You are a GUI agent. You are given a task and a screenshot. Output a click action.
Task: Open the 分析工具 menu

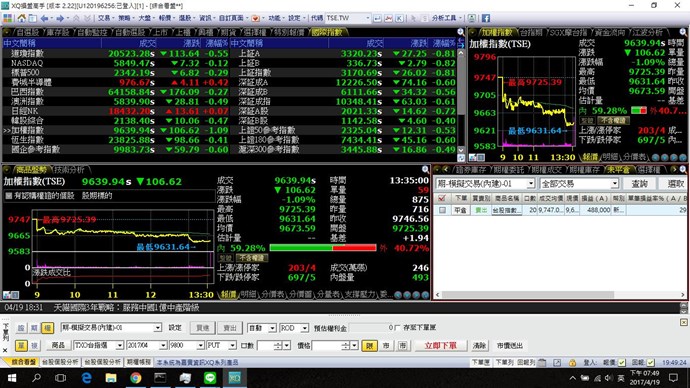pyautogui.click(x=446, y=18)
